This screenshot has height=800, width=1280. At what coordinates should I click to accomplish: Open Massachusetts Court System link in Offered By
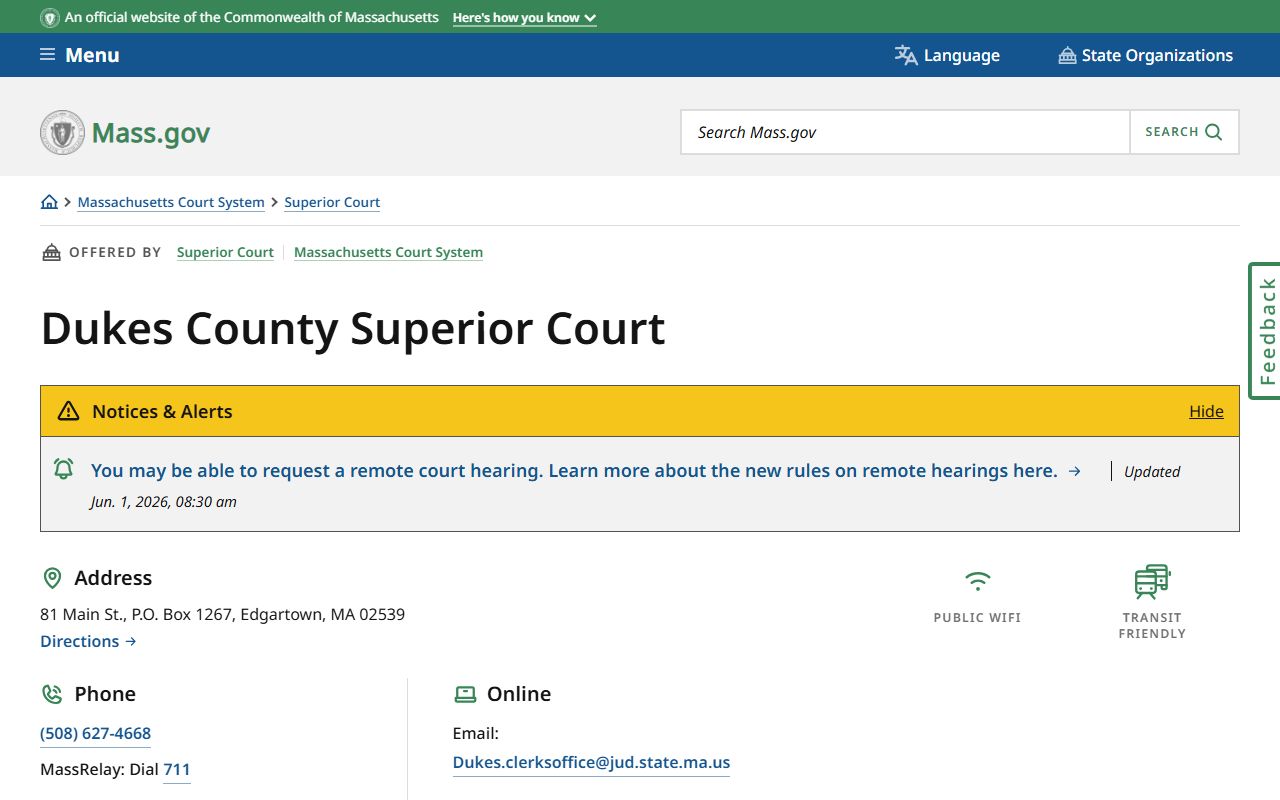388,252
